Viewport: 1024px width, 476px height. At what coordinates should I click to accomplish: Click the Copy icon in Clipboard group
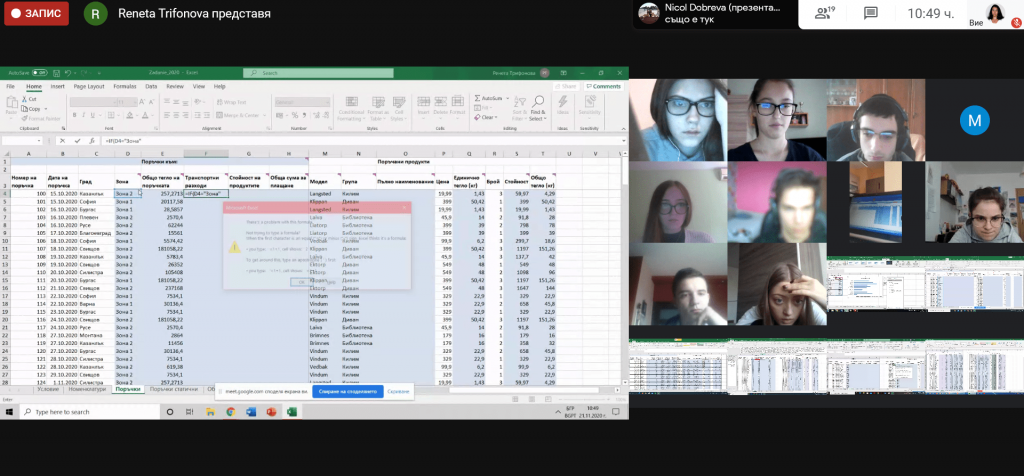25,109
